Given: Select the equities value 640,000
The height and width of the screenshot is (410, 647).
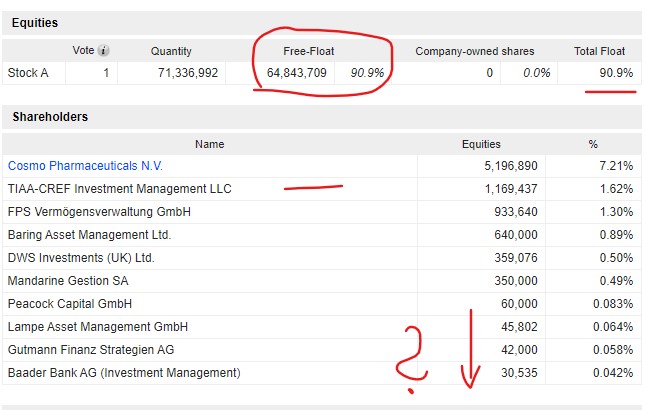Looking at the screenshot, I should [516, 235].
